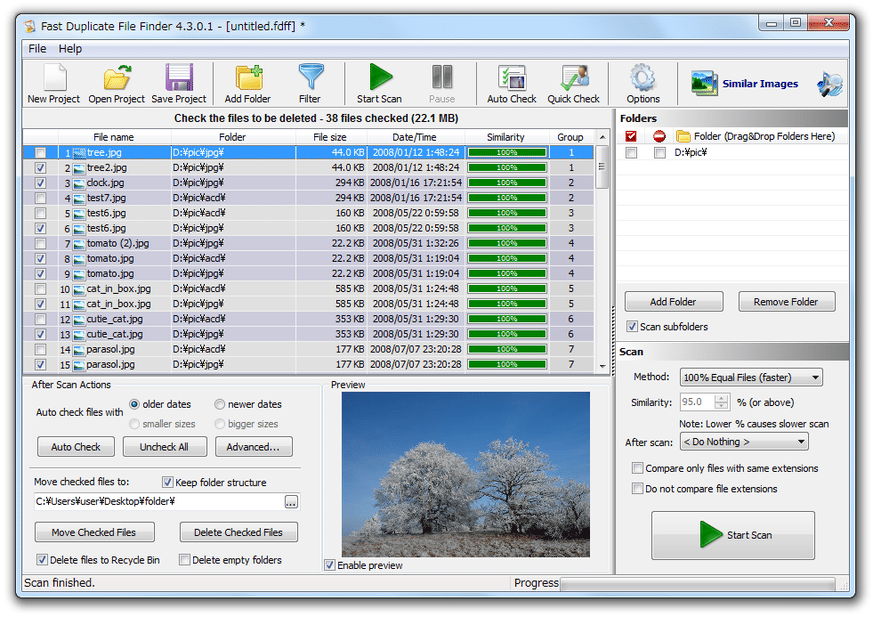Click Add Folder toolbar icon
This screenshot has height=617, width=873.
tap(248, 77)
